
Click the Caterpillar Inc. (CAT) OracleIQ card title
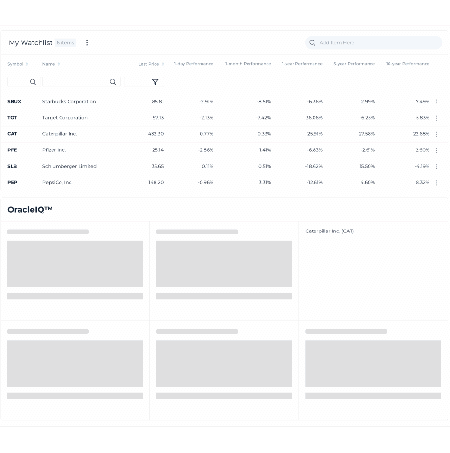point(330,231)
